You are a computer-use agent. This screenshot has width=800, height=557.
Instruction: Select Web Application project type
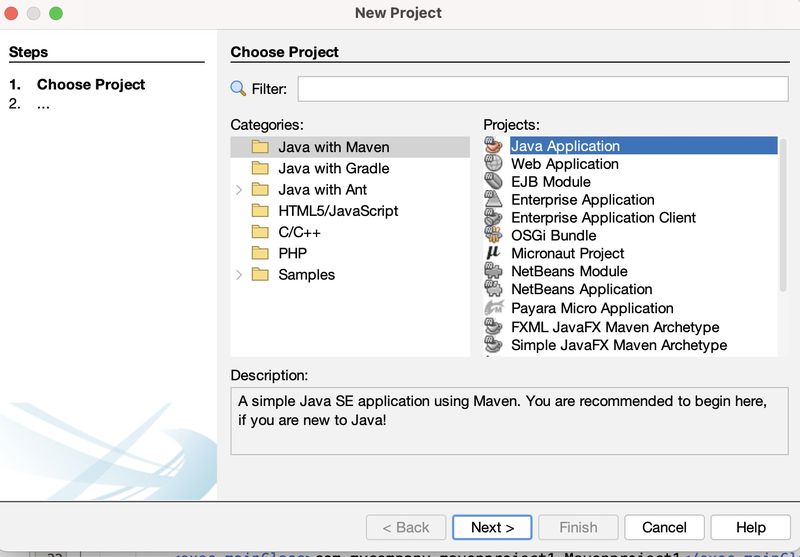point(565,164)
